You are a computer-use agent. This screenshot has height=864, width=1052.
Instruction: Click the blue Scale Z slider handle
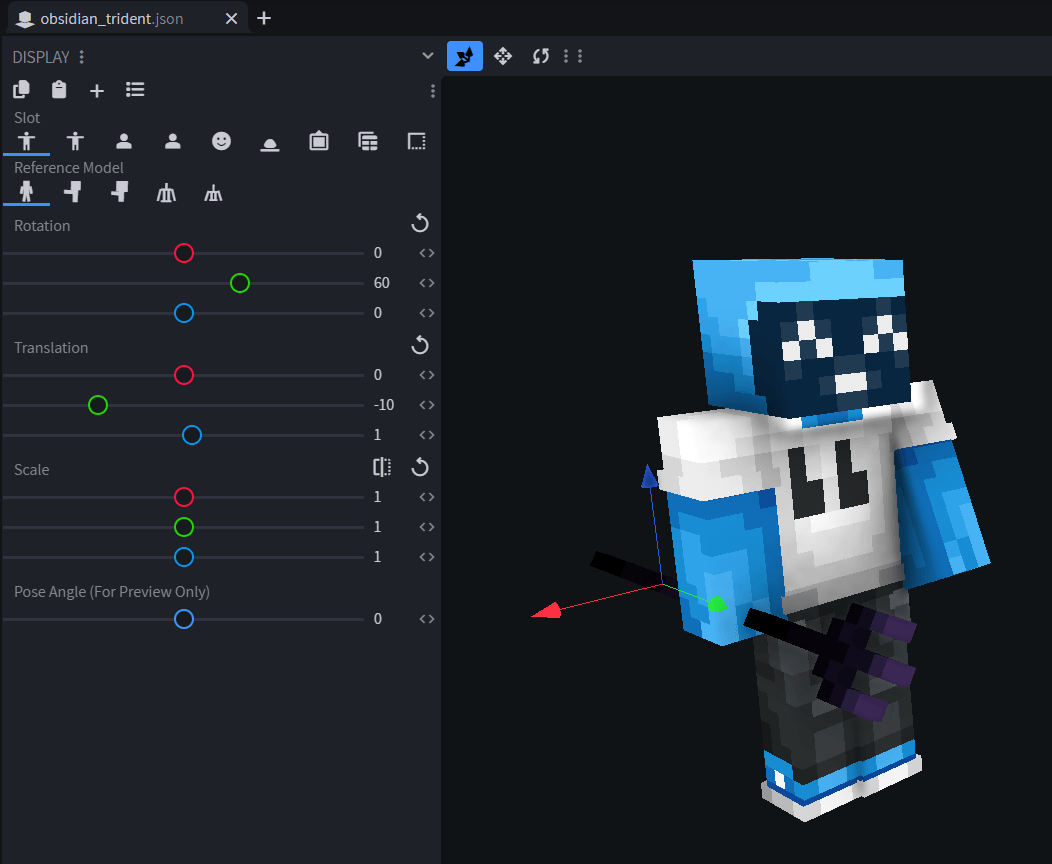coord(184,557)
